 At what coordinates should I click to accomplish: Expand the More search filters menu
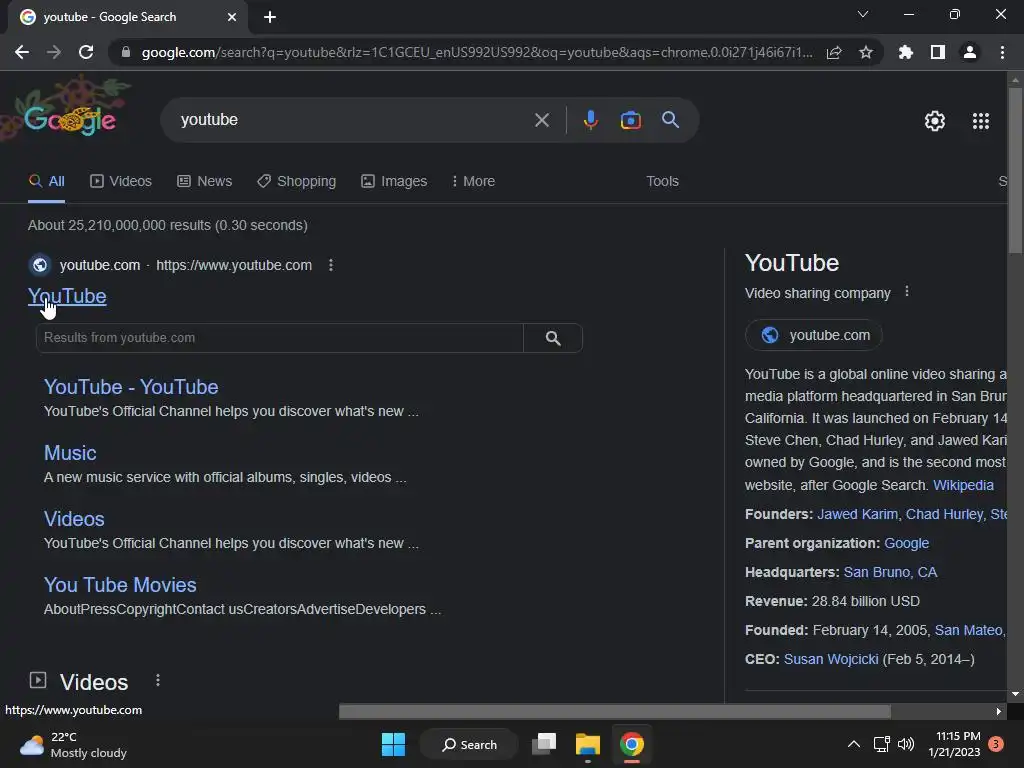point(473,181)
